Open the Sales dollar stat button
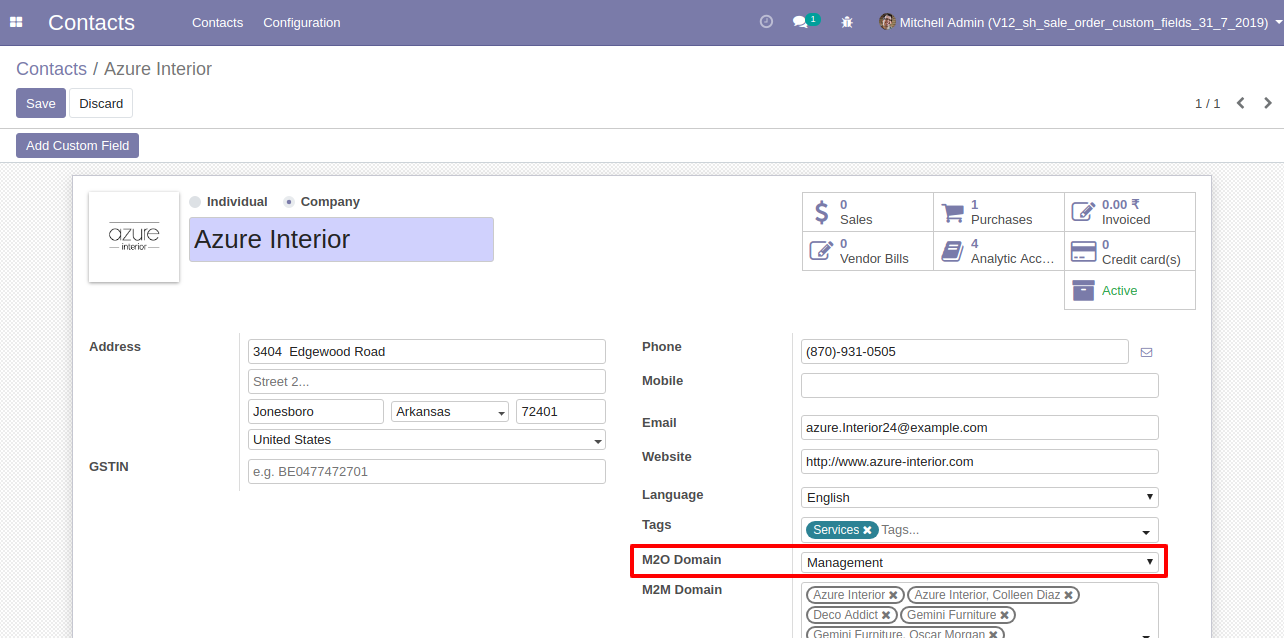 pos(868,212)
